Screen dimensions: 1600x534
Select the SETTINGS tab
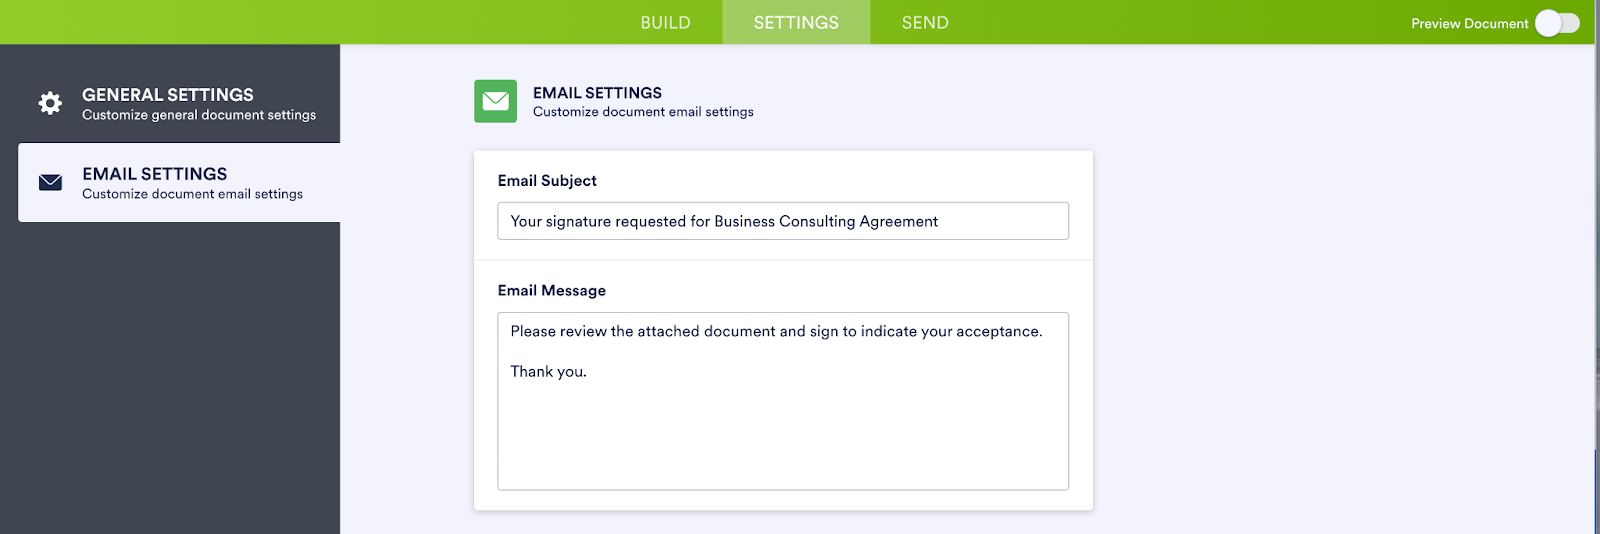796,22
